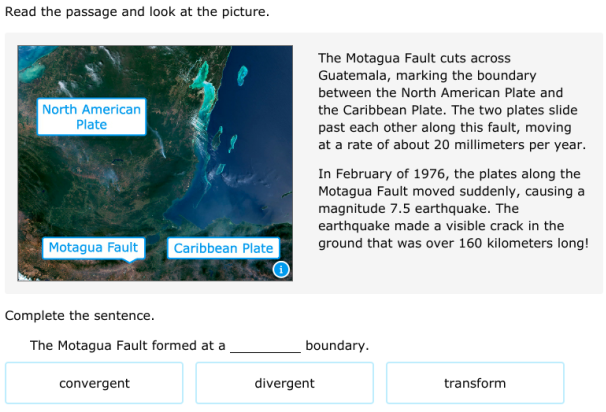Select the Caribbean Plate map label
This screenshot has height=412, width=606.
coord(223,248)
